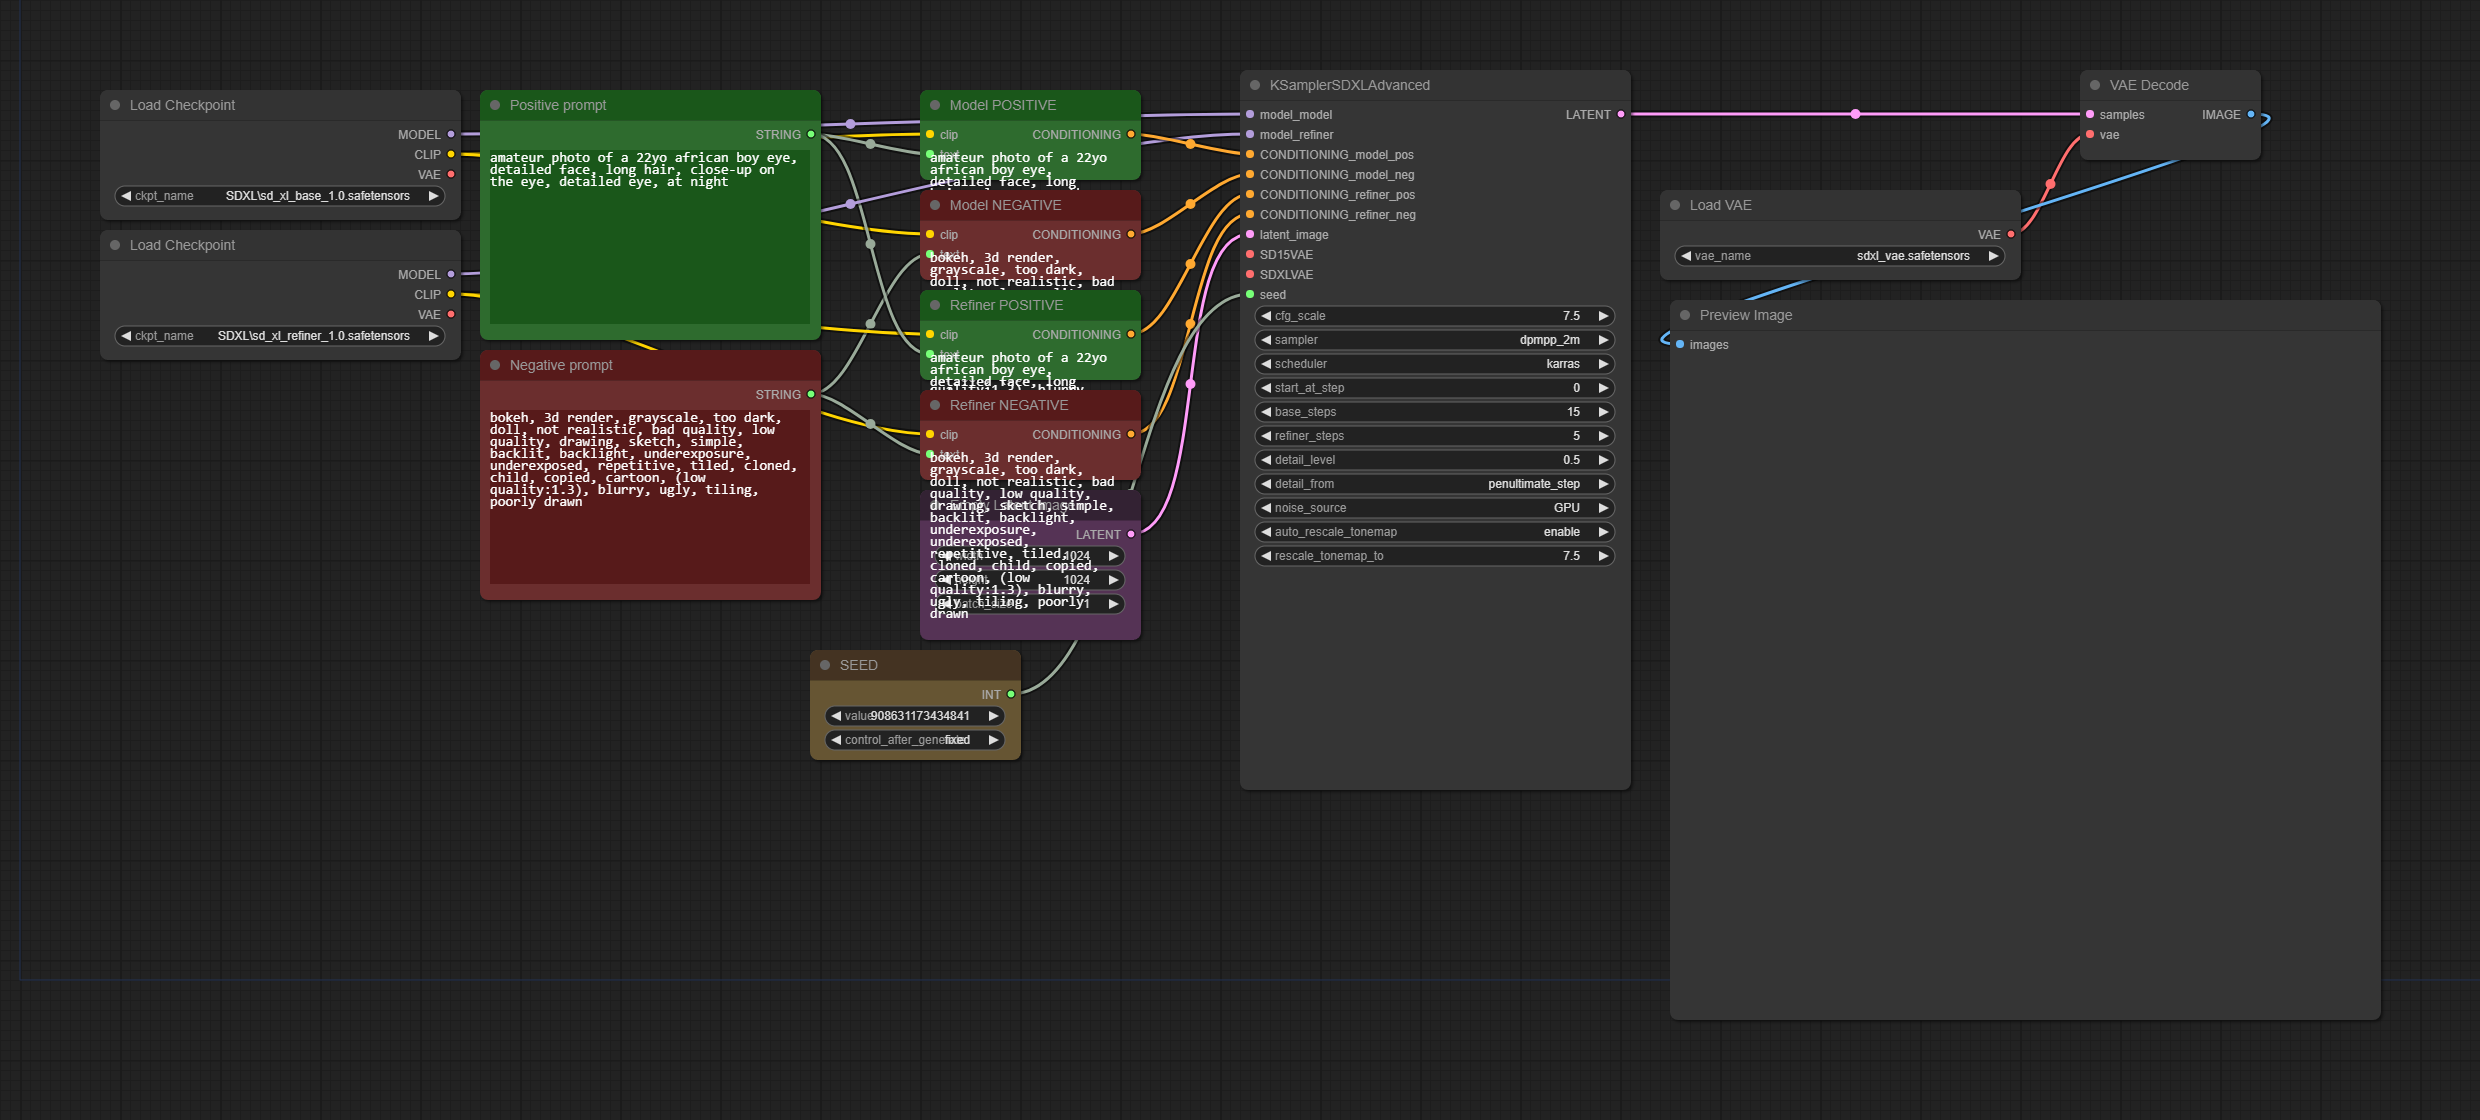Open ckpt_name selector for sd_xl_refiner_1.0.safetensors
2480x1120 pixels.
280,336
